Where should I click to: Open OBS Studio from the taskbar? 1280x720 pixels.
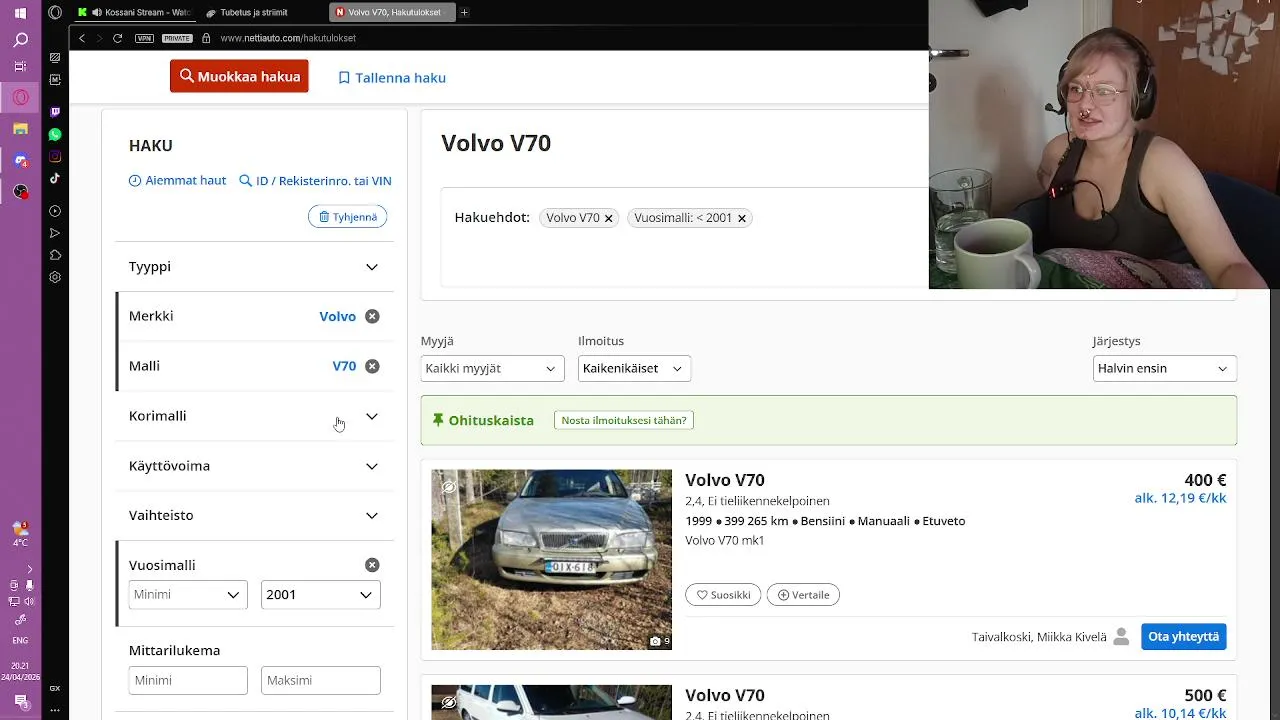coord(20,191)
